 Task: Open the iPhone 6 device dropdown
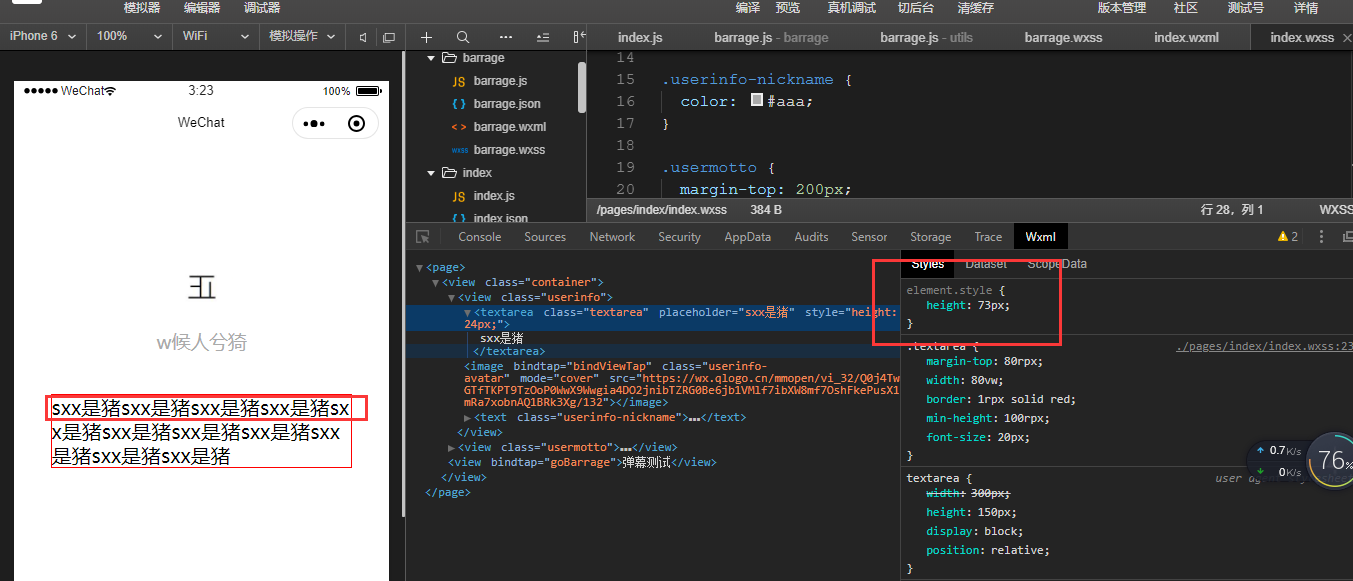click(x=40, y=35)
